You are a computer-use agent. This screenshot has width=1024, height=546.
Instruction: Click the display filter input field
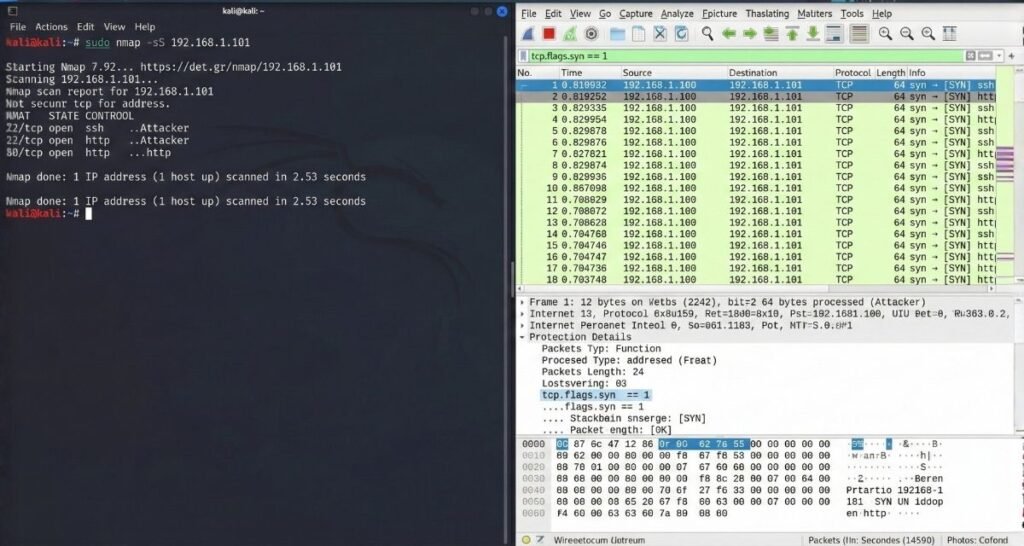click(750, 56)
